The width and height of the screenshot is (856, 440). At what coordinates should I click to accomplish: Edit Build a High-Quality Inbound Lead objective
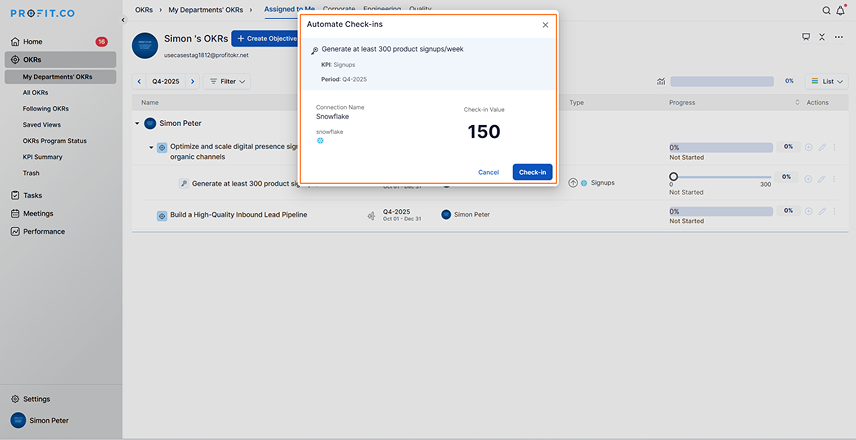(x=822, y=211)
